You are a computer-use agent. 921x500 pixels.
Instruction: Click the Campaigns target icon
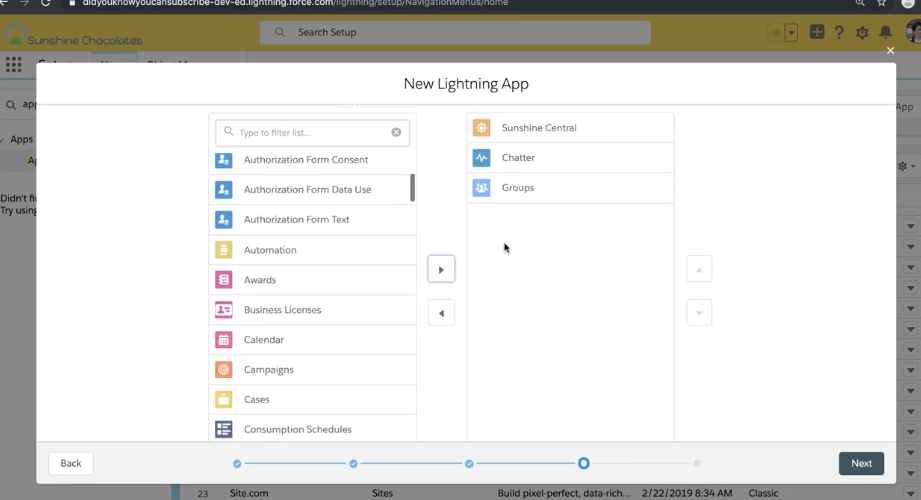[x=223, y=370]
